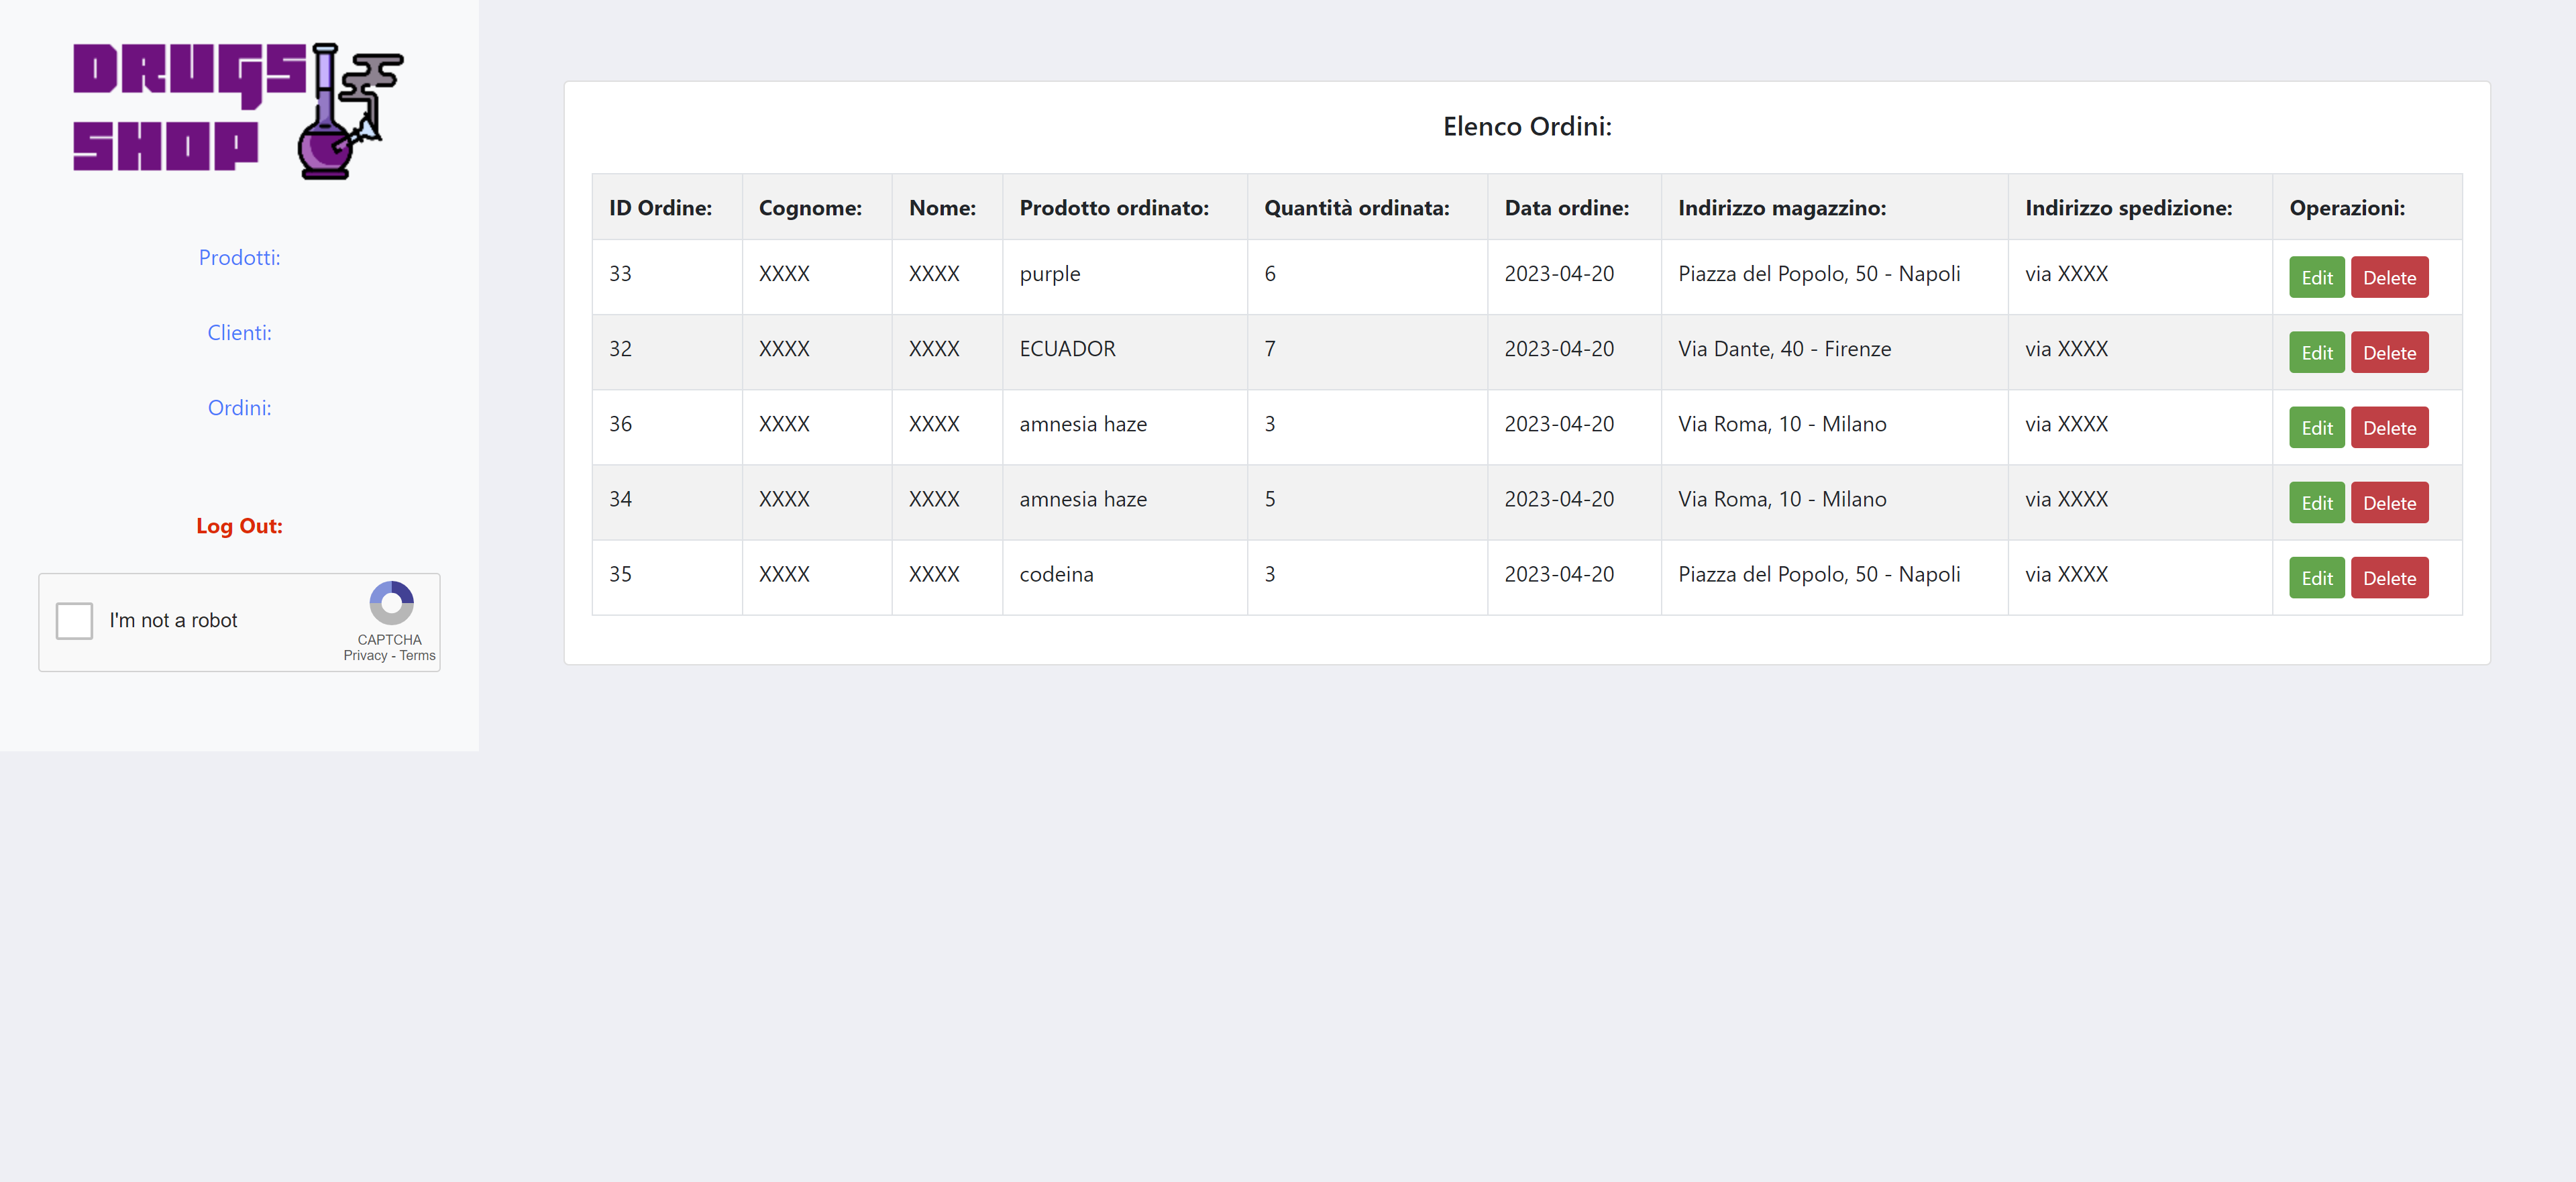This screenshot has width=2576, height=1182.
Task: Open the Ordini page
Action: (239, 408)
